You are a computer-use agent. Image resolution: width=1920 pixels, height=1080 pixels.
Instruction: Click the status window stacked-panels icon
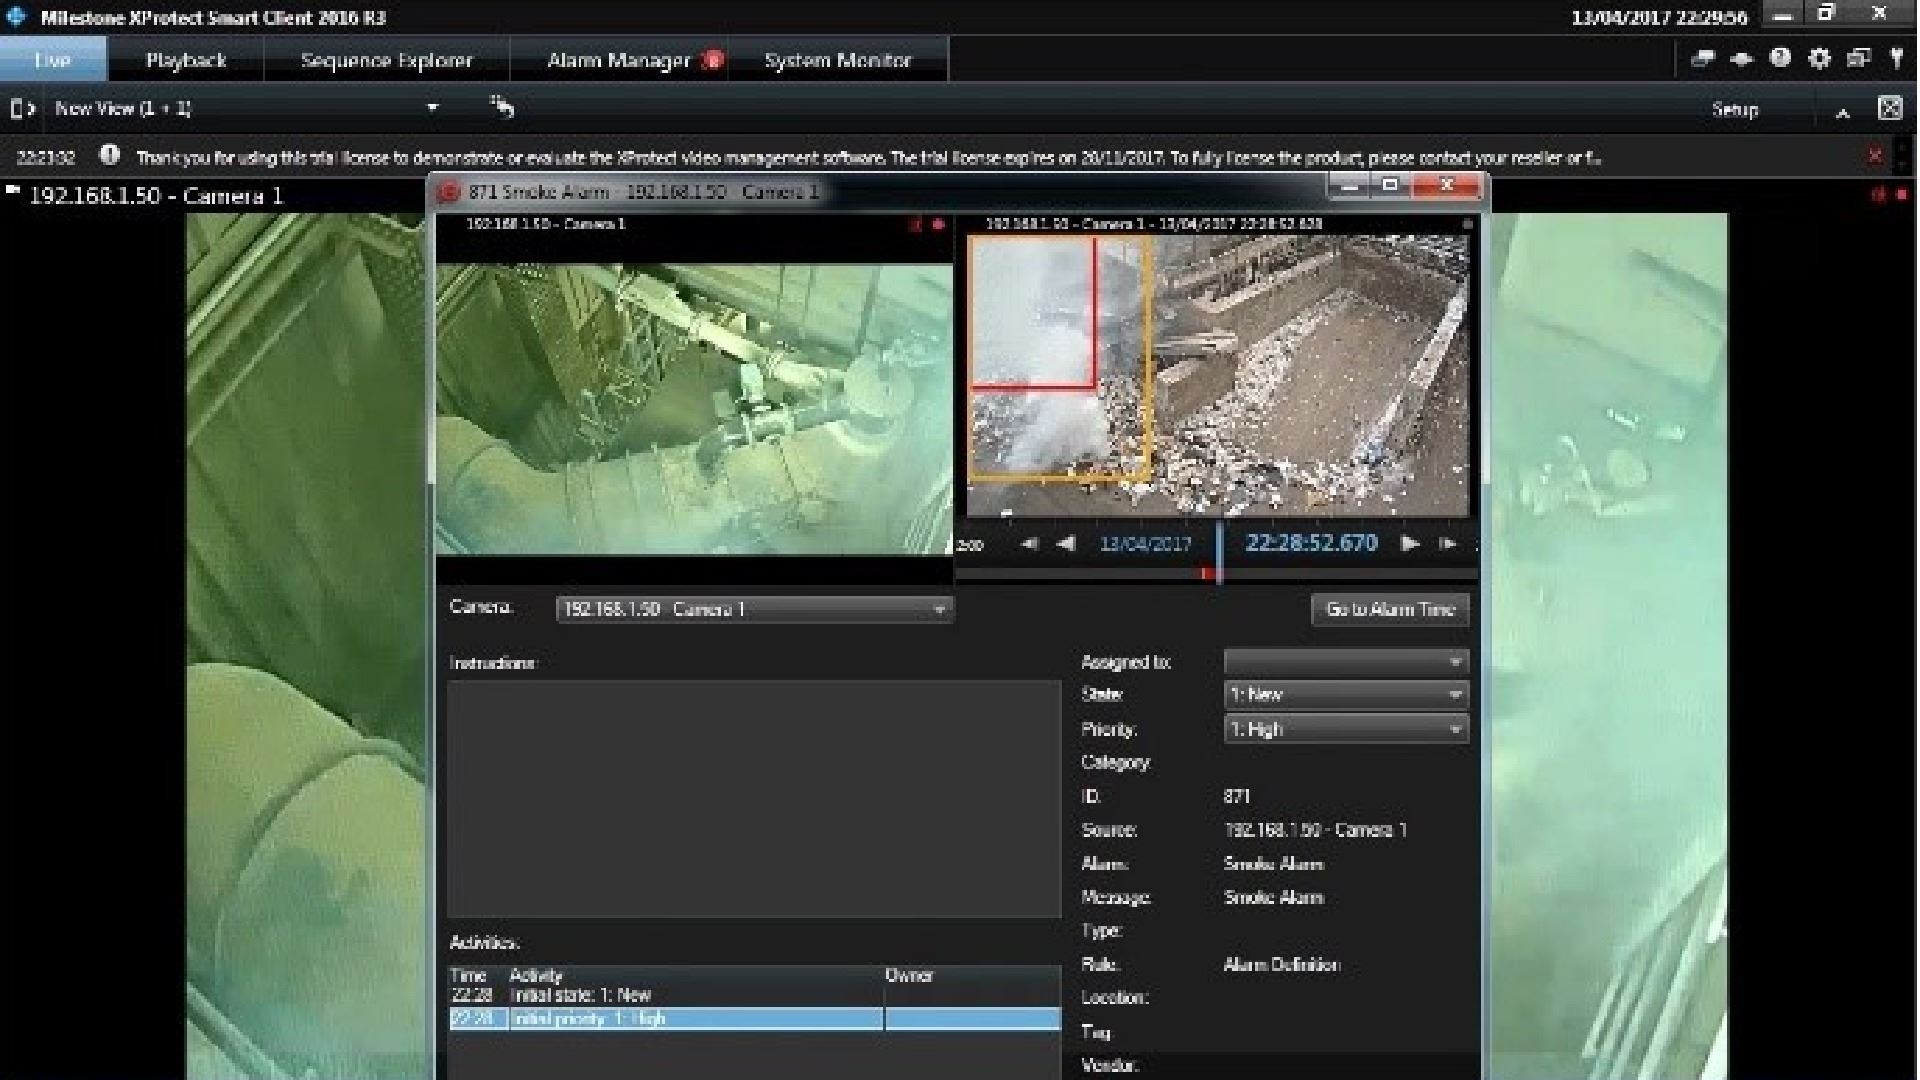1702,59
